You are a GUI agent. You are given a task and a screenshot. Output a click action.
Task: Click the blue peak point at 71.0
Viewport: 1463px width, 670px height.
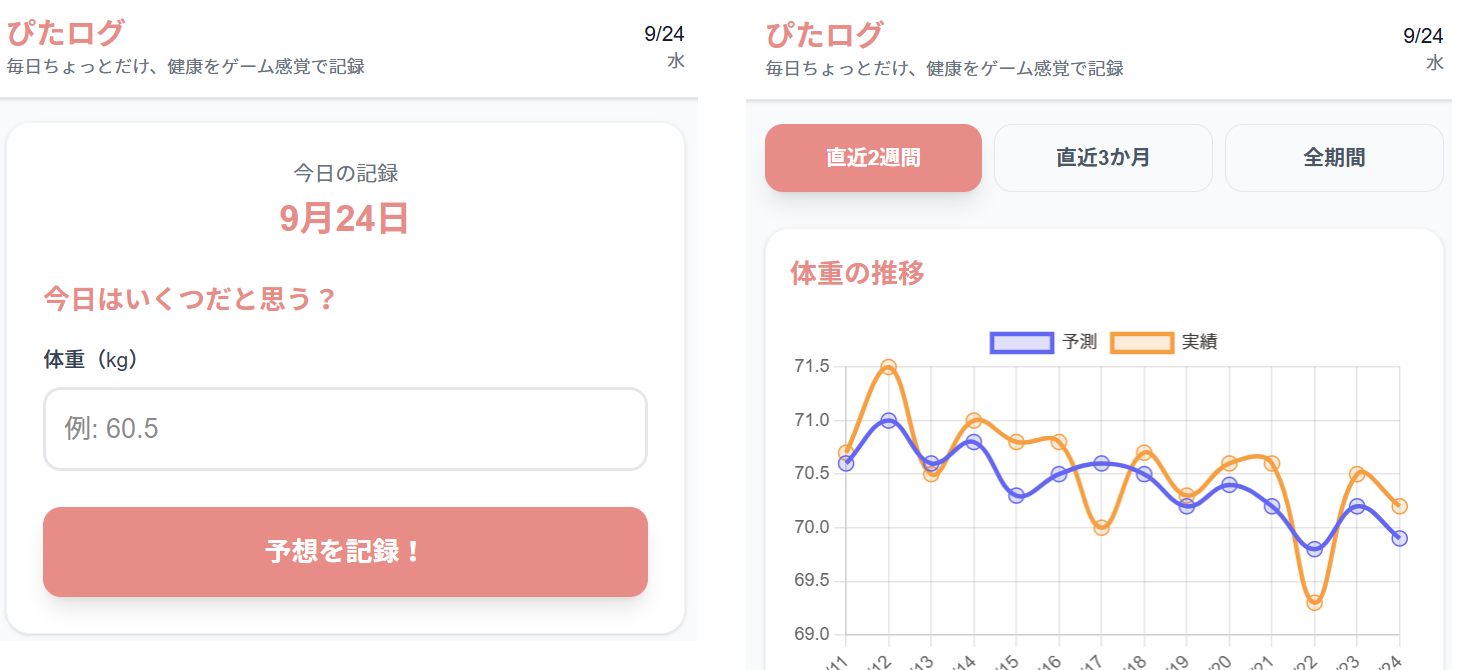click(888, 421)
